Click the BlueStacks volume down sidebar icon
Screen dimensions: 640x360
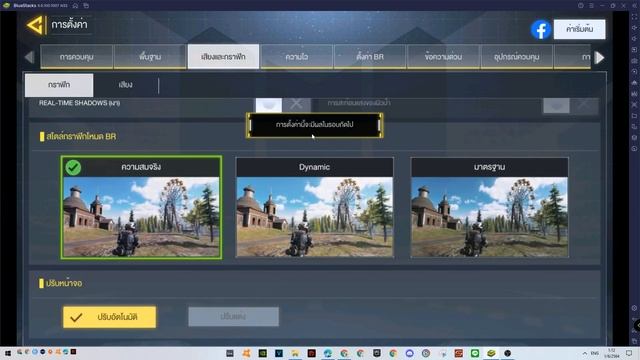coord(634,39)
